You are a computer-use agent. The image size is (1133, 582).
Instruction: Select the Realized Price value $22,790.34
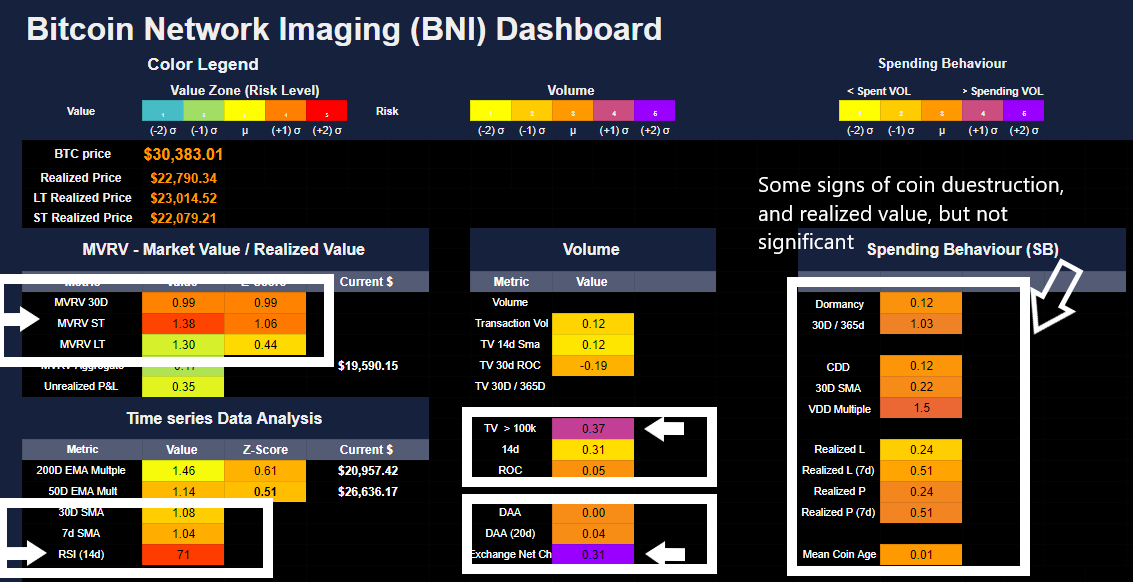[184, 178]
